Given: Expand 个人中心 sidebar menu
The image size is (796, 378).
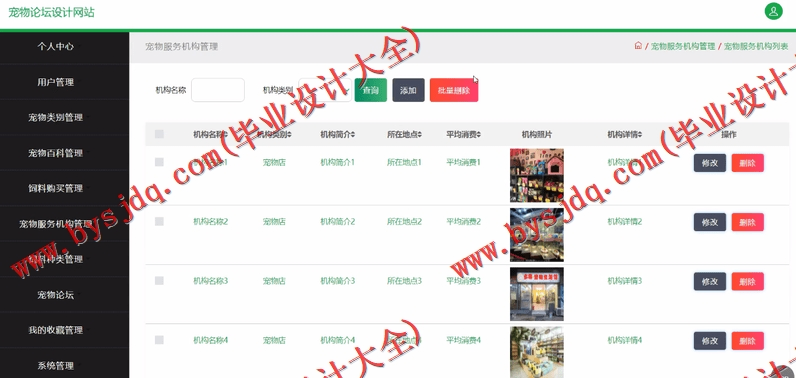Looking at the screenshot, I should [55, 46].
